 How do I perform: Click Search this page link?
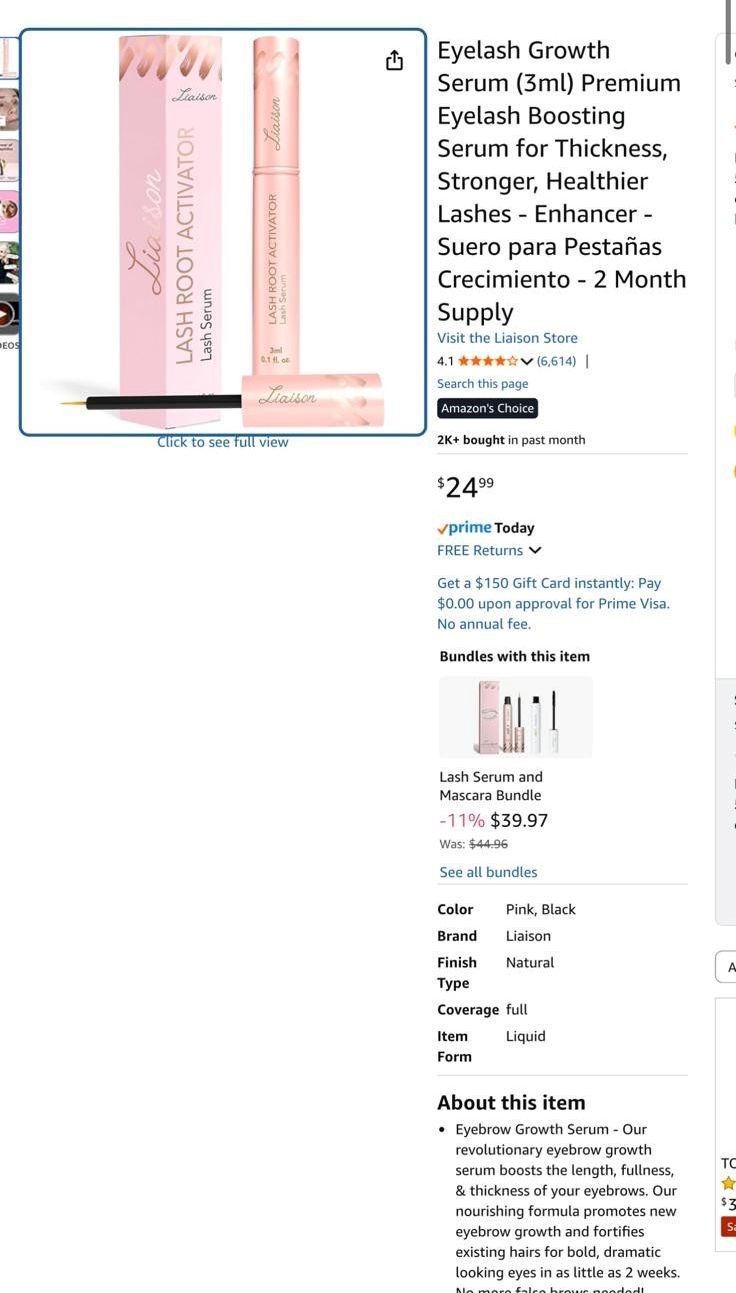(x=482, y=384)
